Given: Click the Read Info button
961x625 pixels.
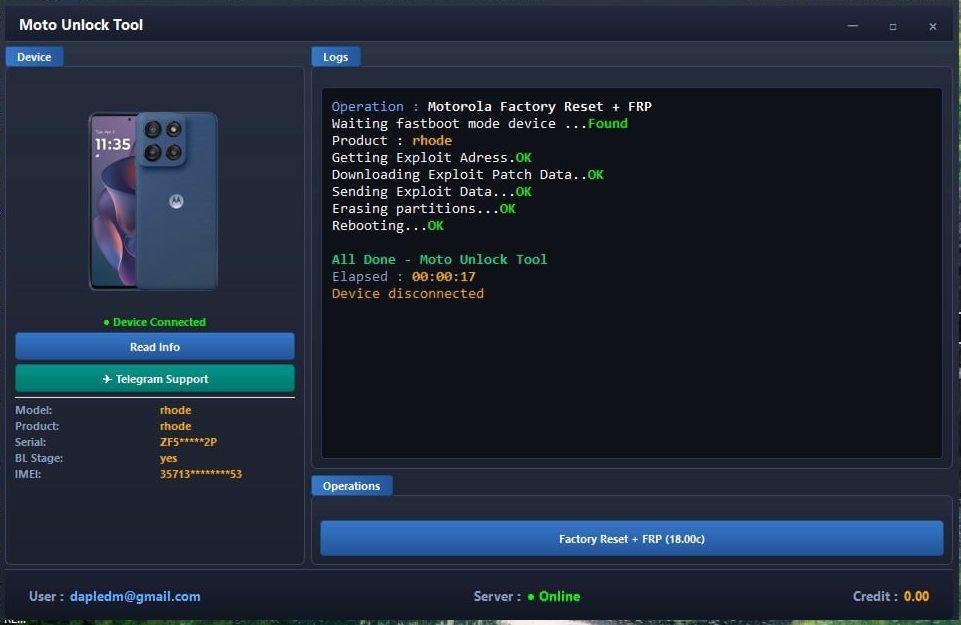Looking at the screenshot, I should pyautogui.click(x=154, y=346).
